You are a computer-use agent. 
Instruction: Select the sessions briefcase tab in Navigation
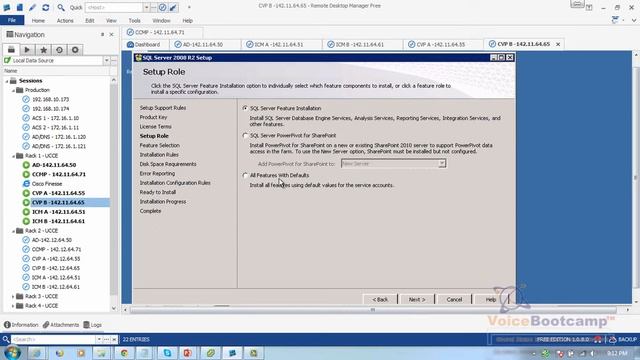(x=11, y=49)
